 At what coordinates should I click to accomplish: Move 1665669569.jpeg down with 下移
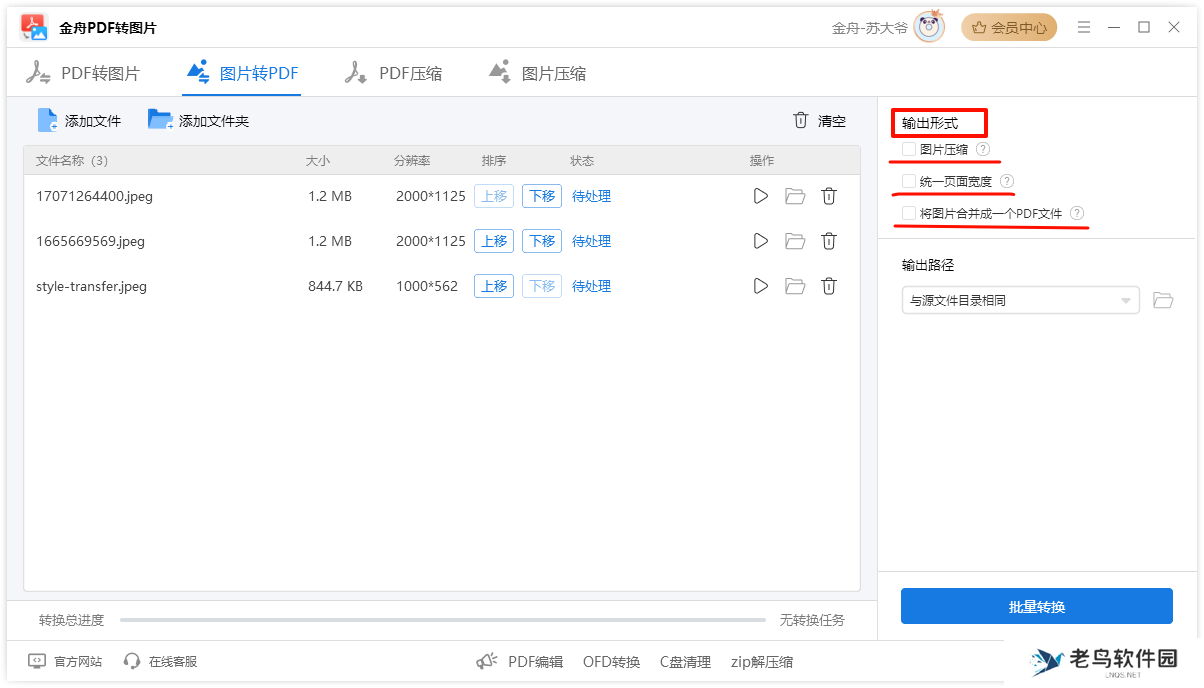pyautogui.click(x=542, y=241)
